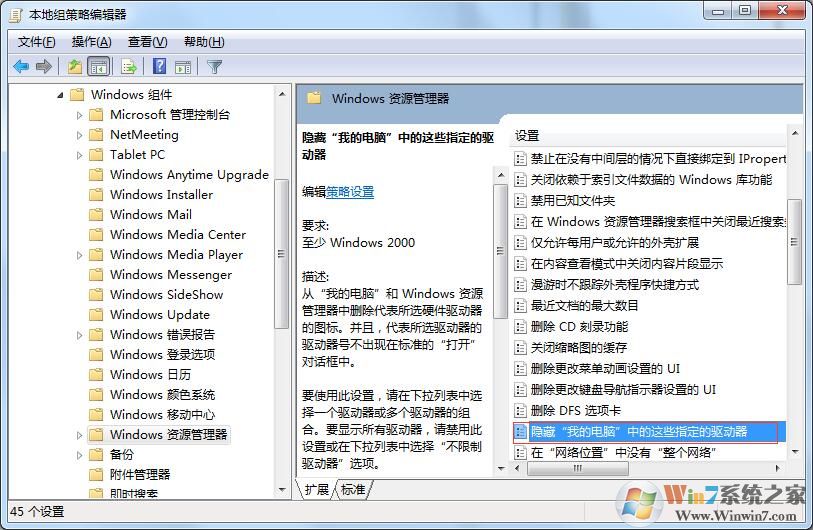Image resolution: width=813 pixels, height=530 pixels.
Task: Select 关闭依赖于索引文件数据的 Windows 库功能
Action: point(651,179)
